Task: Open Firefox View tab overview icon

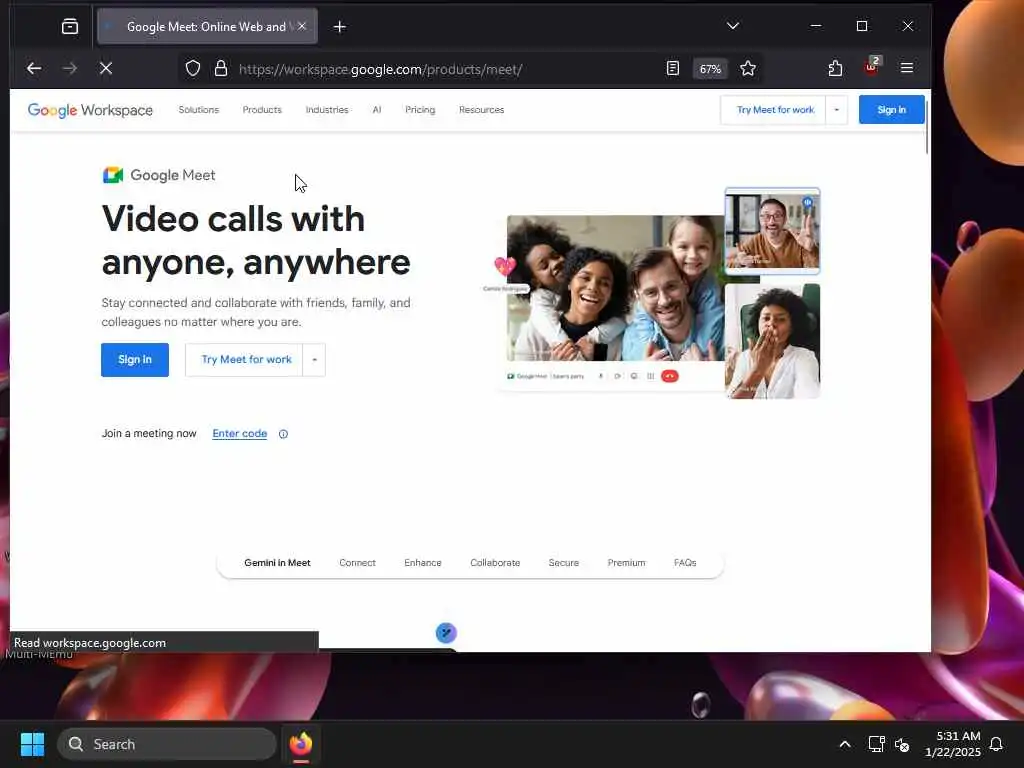Action: coord(70,26)
